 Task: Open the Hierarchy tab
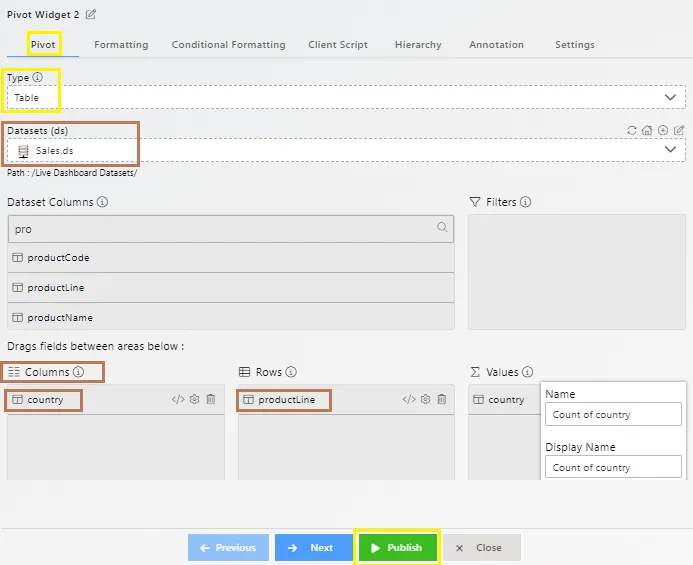pyautogui.click(x=418, y=45)
